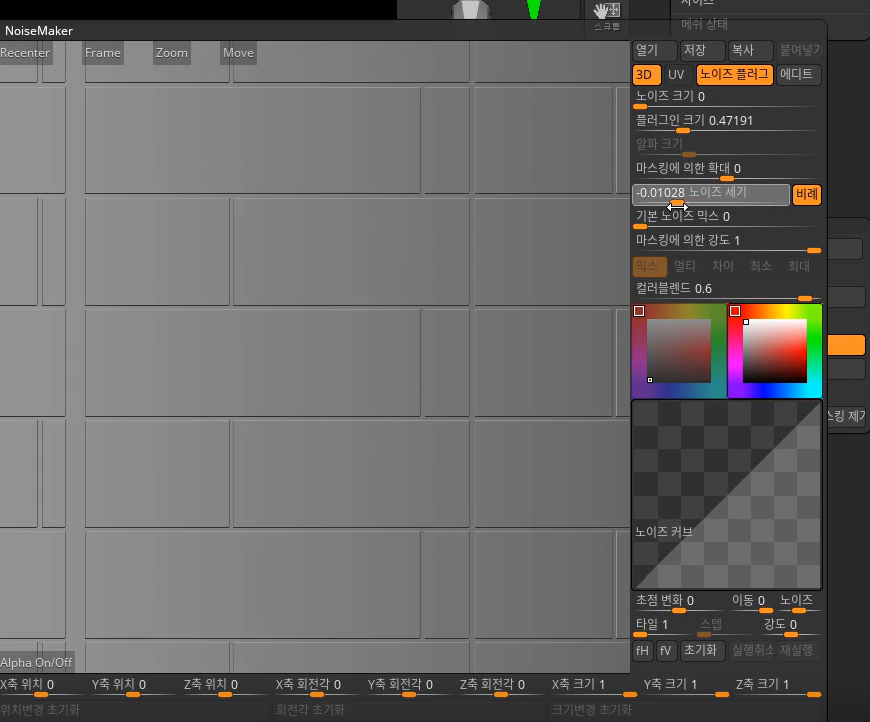Click the 노이즈 커브 curve editor

tap(726, 495)
